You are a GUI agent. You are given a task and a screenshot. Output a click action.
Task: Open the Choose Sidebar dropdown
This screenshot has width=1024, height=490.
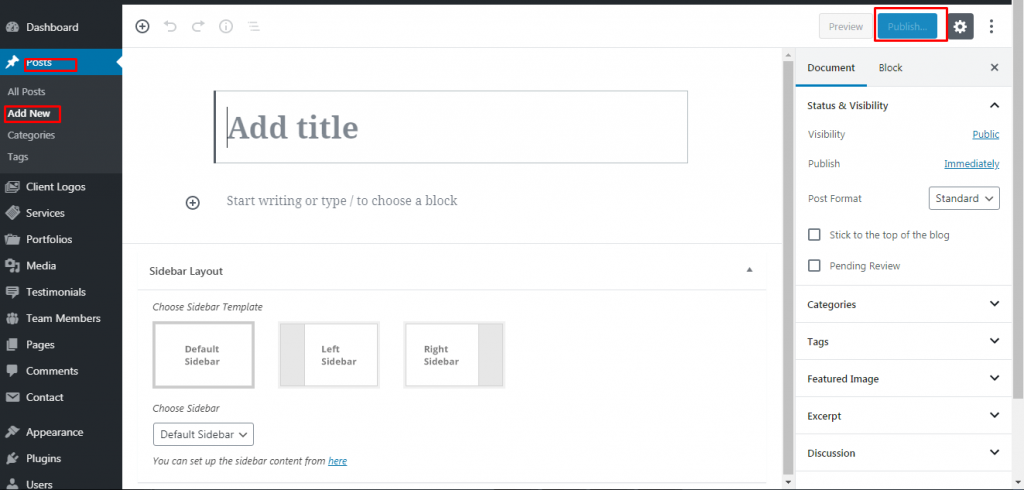(203, 434)
